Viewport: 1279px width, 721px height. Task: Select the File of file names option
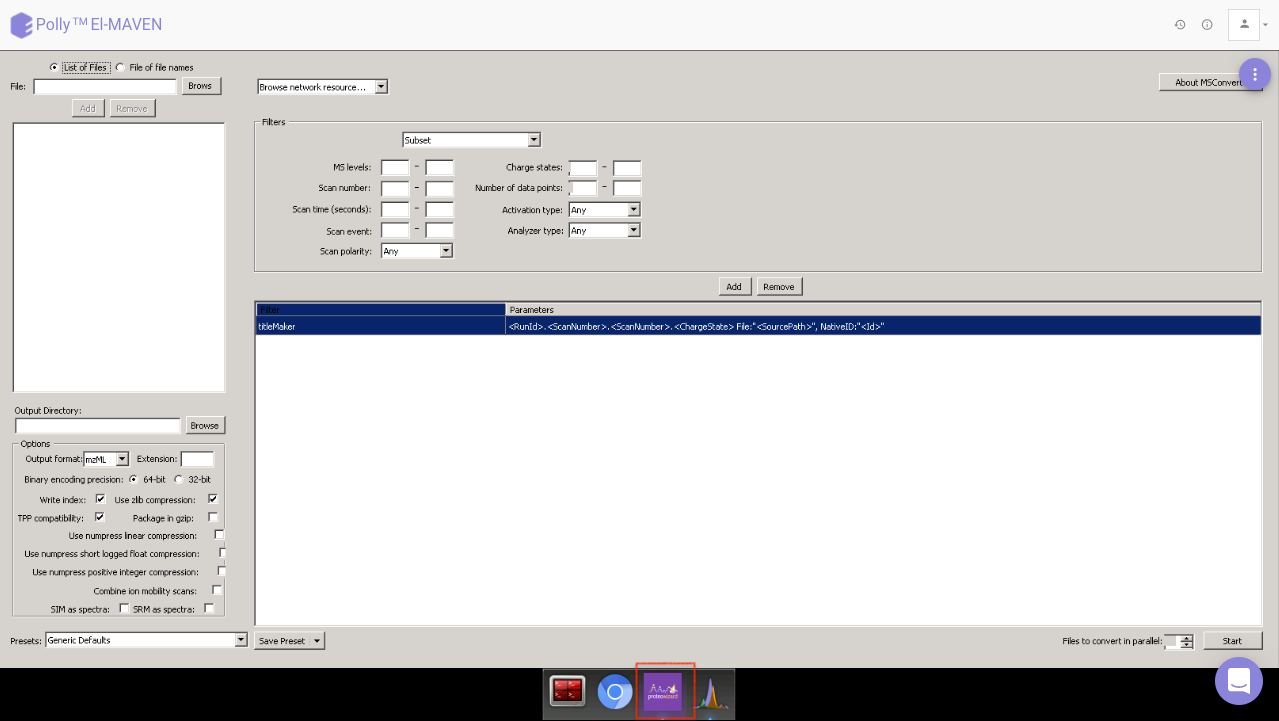[121, 67]
